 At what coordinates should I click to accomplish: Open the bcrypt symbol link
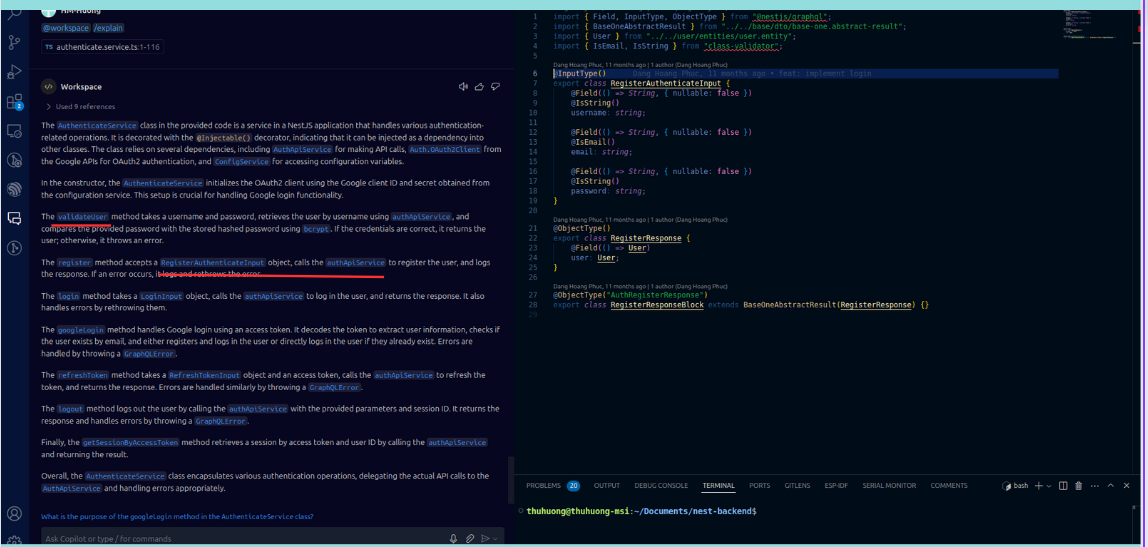pos(316,228)
